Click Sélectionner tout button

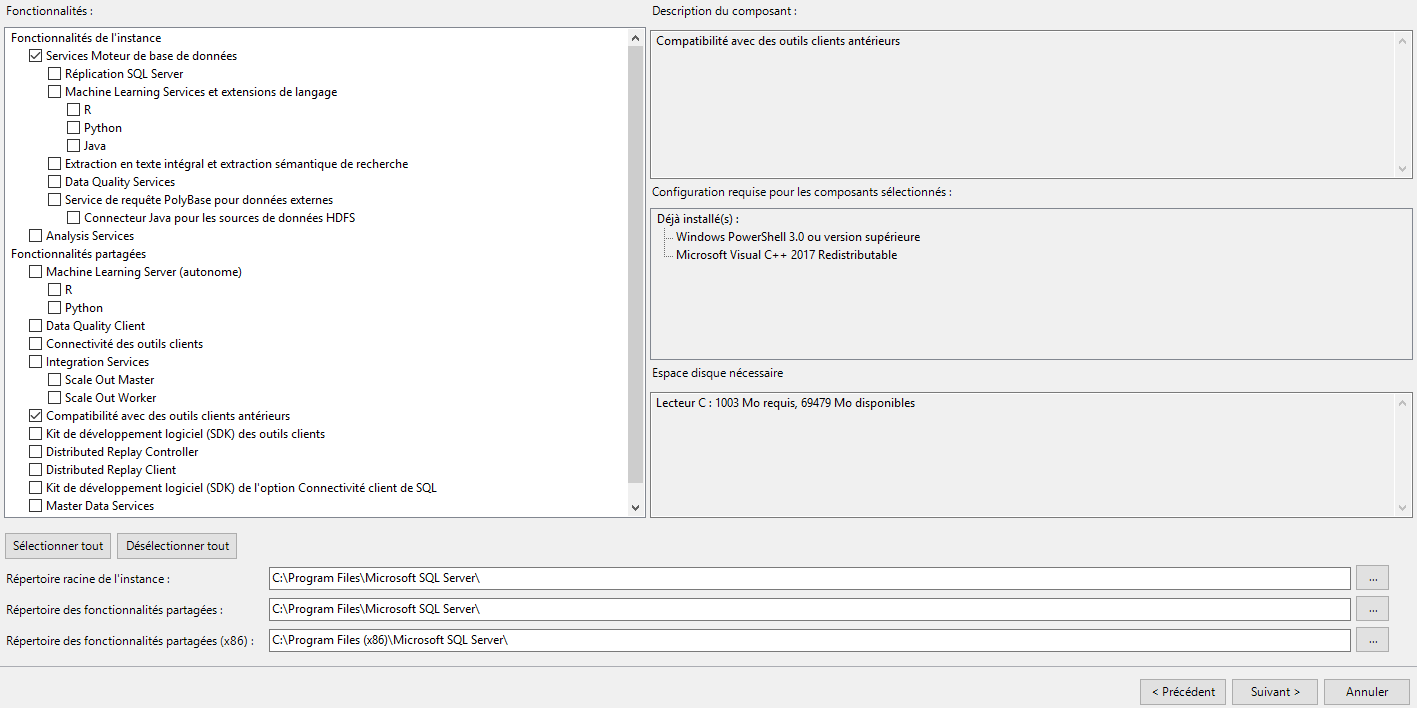(x=58, y=546)
